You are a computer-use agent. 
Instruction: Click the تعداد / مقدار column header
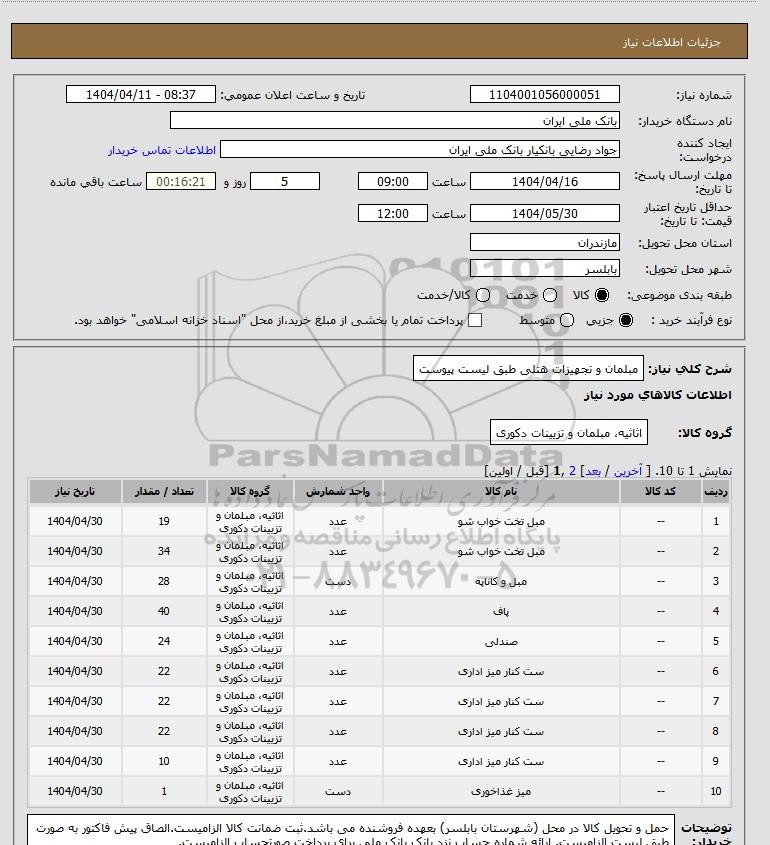(164, 491)
